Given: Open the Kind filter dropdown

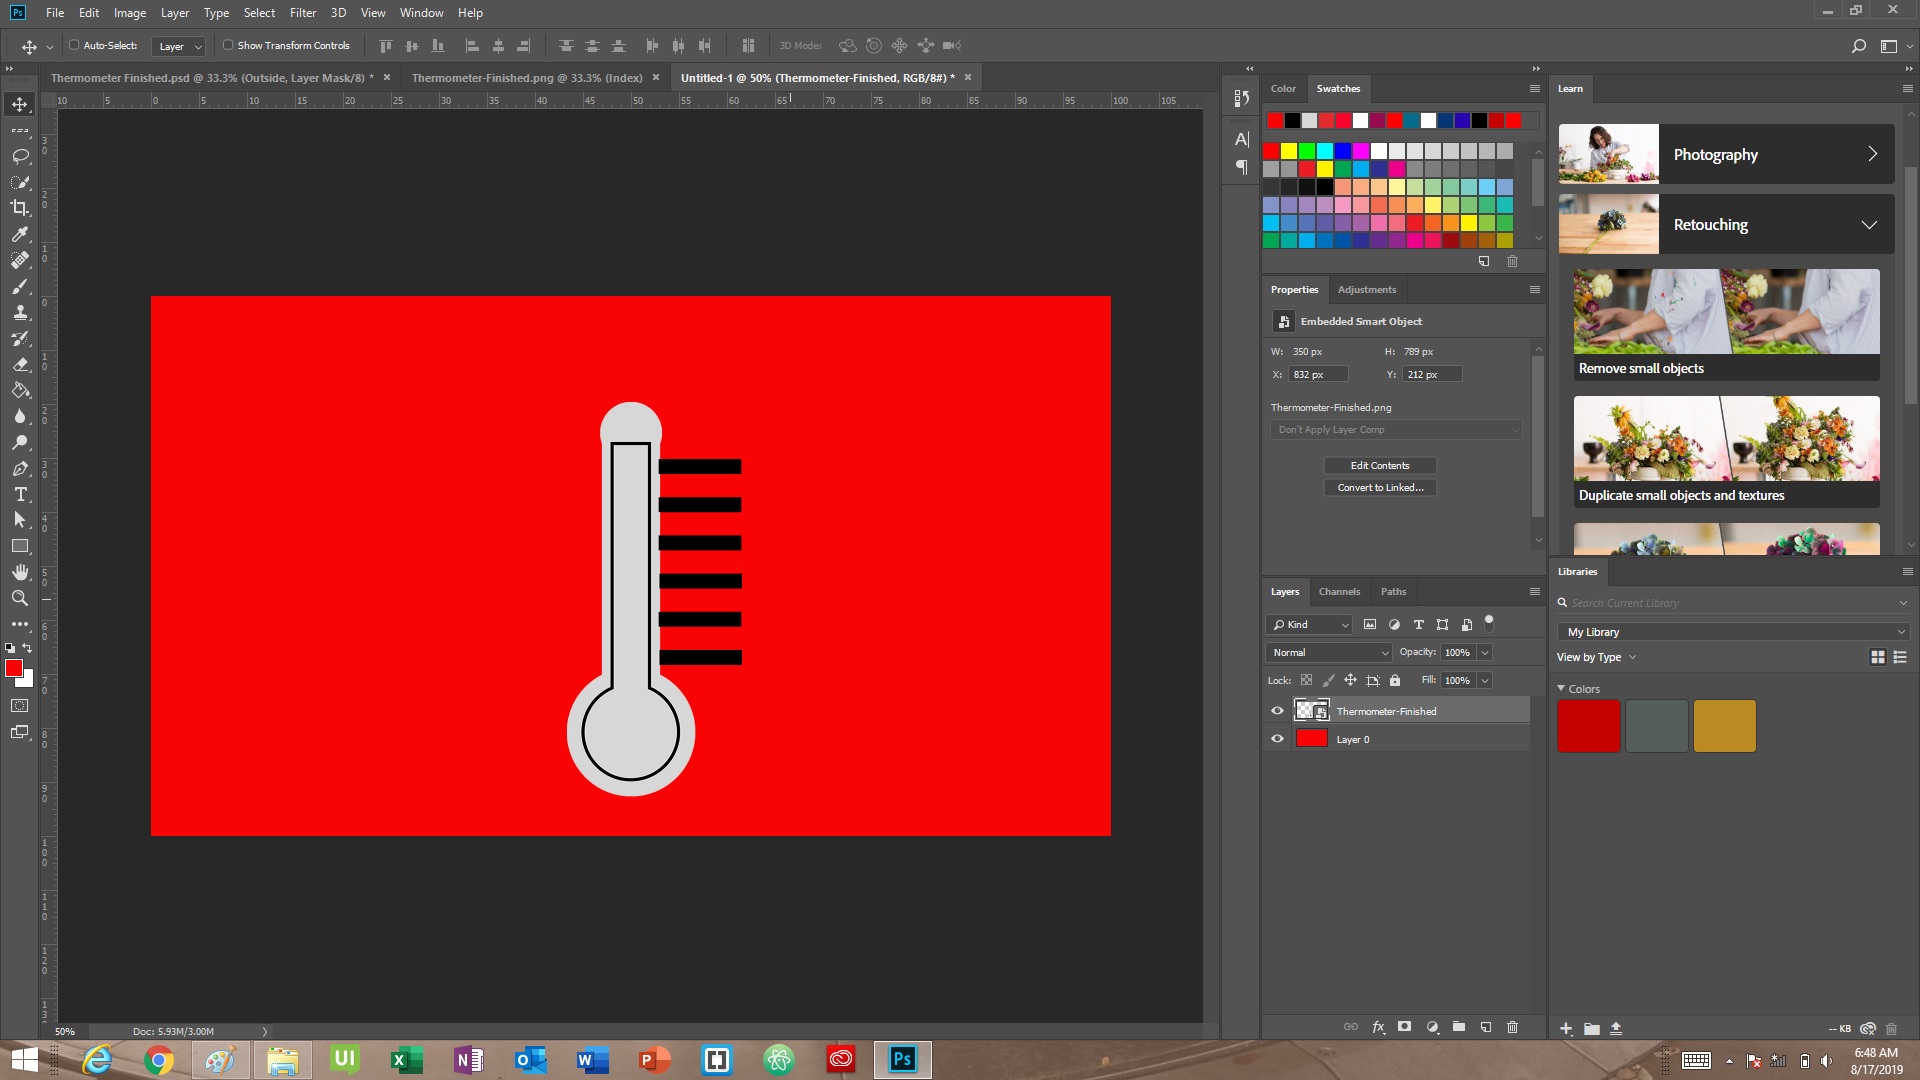Looking at the screenshot, I should pyautogui.click(x=1310, y=624).
